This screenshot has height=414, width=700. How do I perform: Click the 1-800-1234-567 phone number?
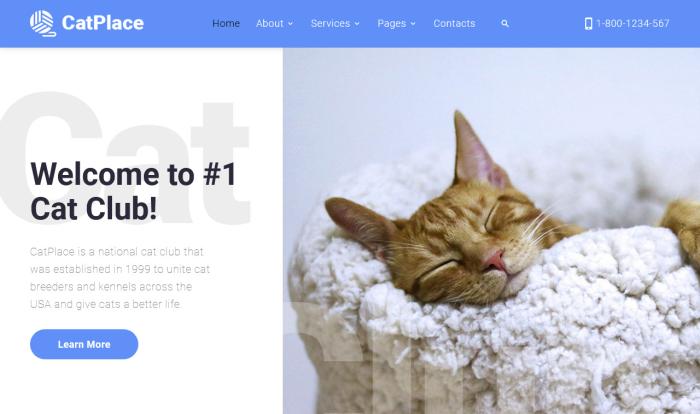(x=633, y=24)
